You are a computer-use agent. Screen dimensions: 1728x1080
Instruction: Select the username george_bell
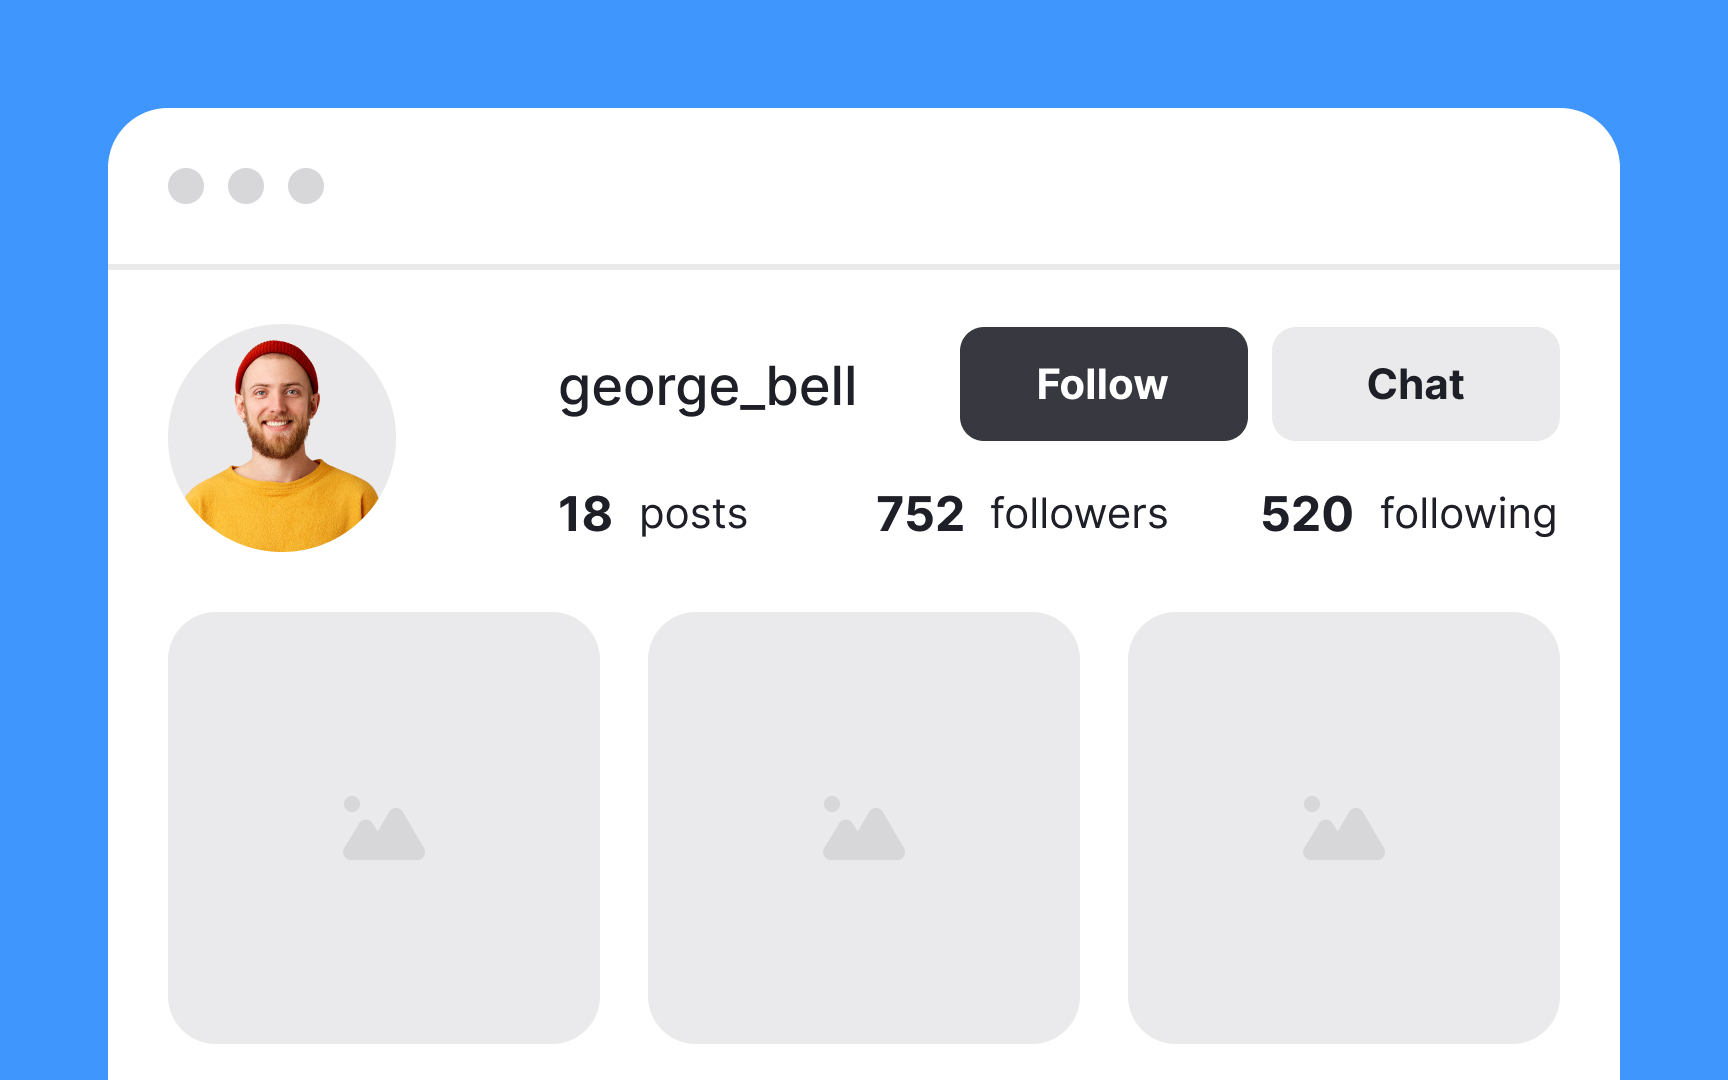[x=707, y=387]
